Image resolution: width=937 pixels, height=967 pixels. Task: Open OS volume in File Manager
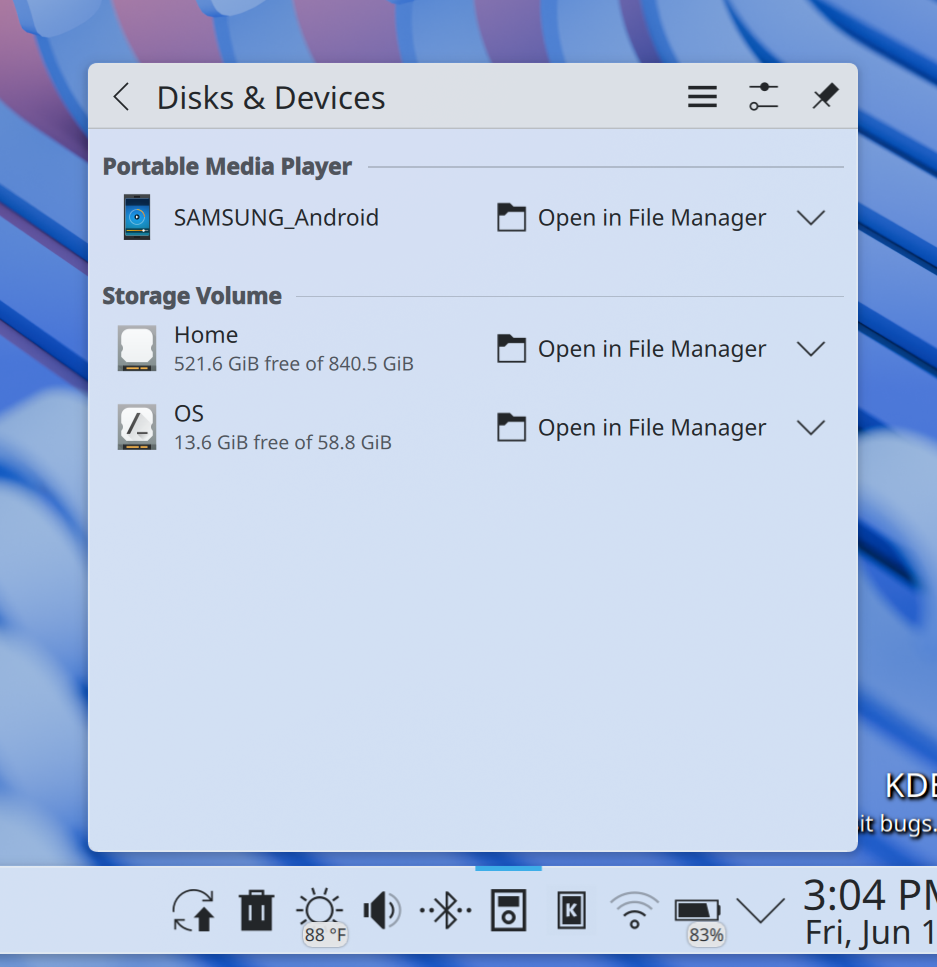[631, 427]
